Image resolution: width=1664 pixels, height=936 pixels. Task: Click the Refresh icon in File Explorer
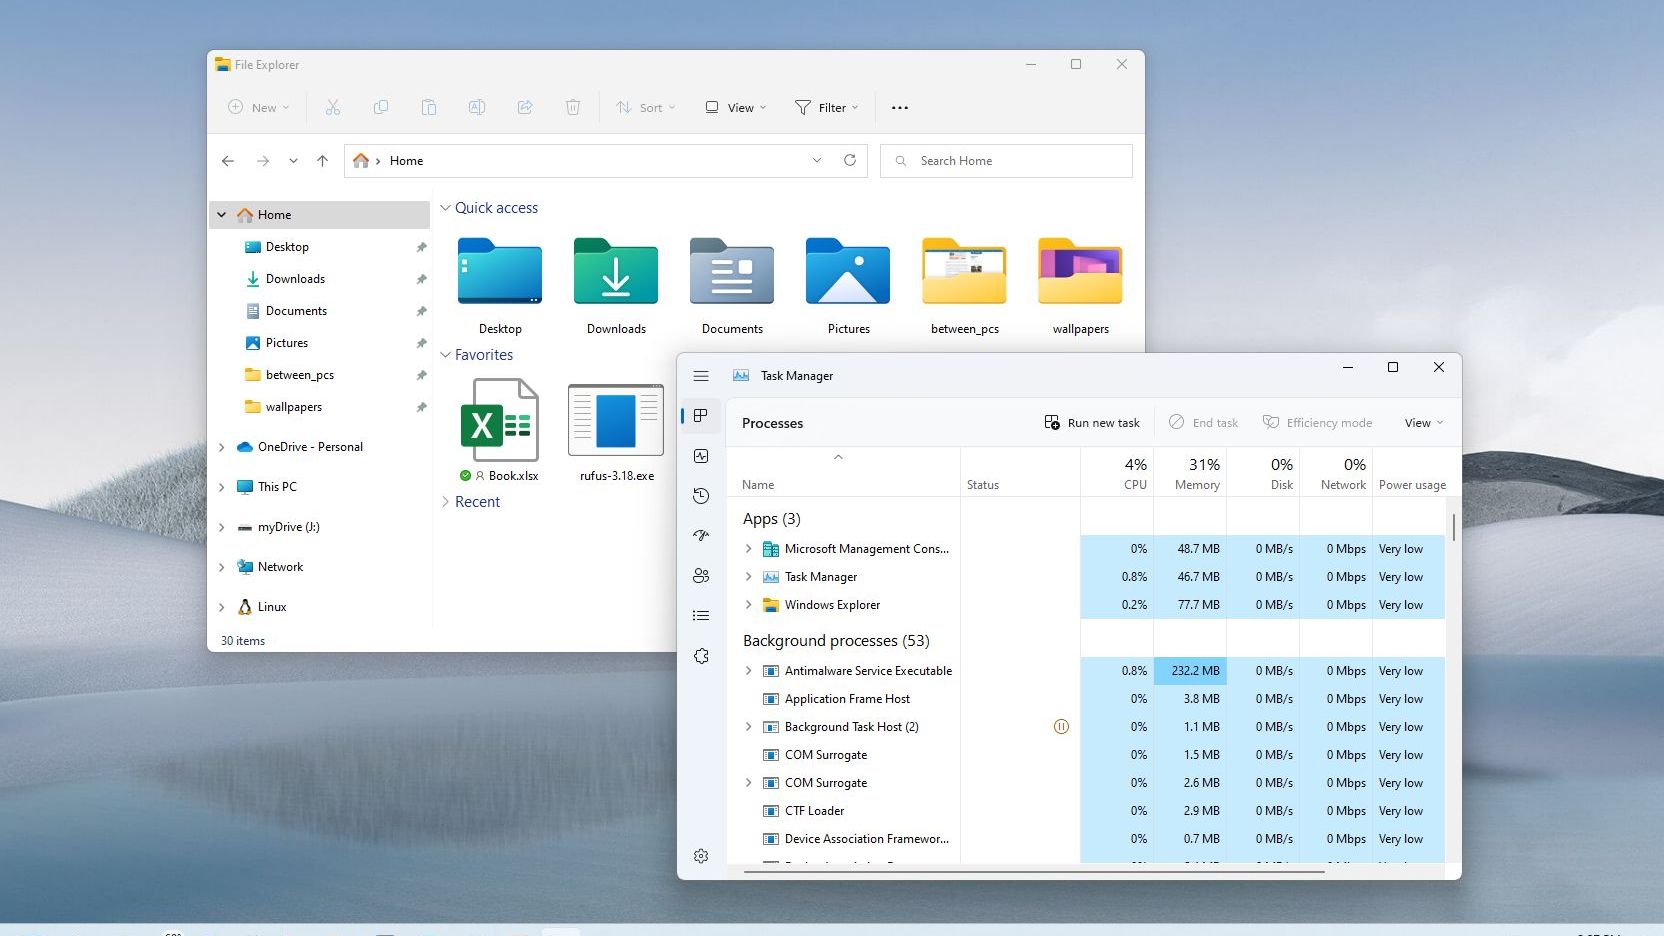(850, 160)
